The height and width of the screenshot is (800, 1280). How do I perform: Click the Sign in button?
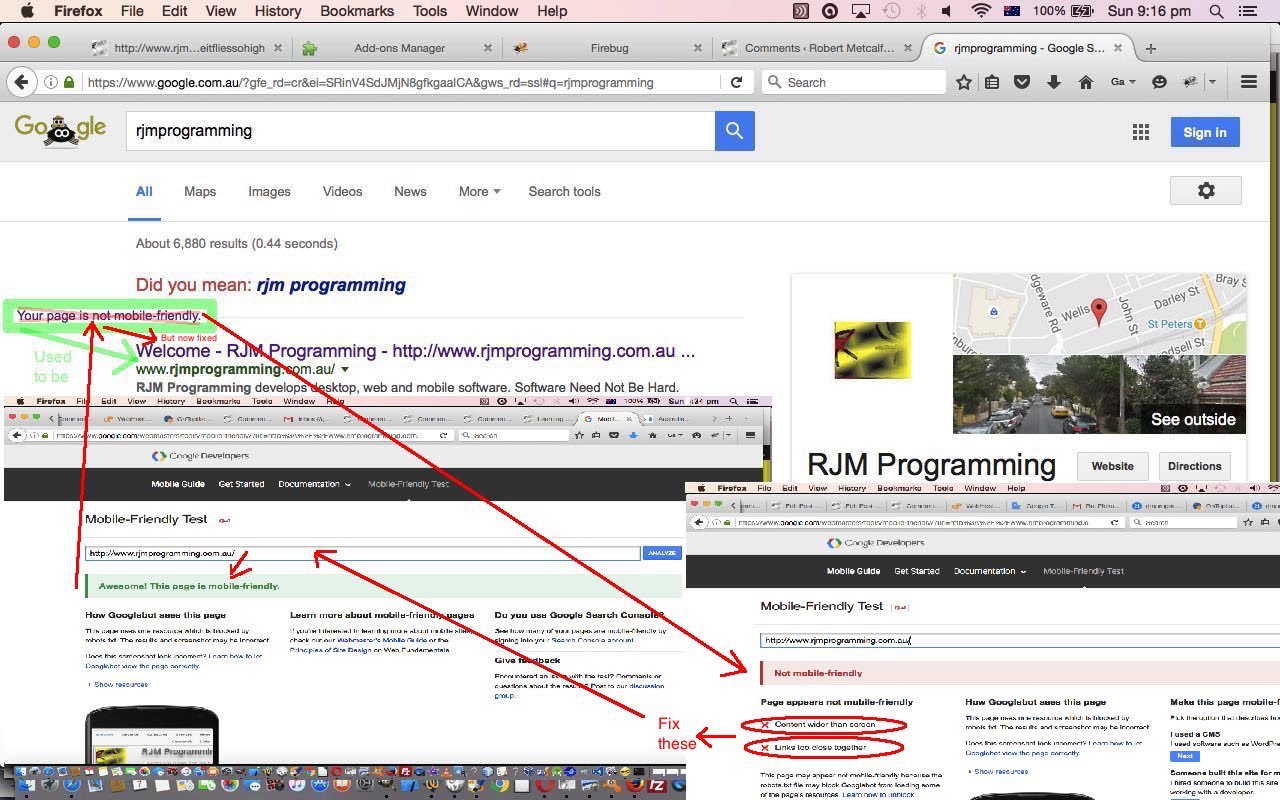(1205, 132)
